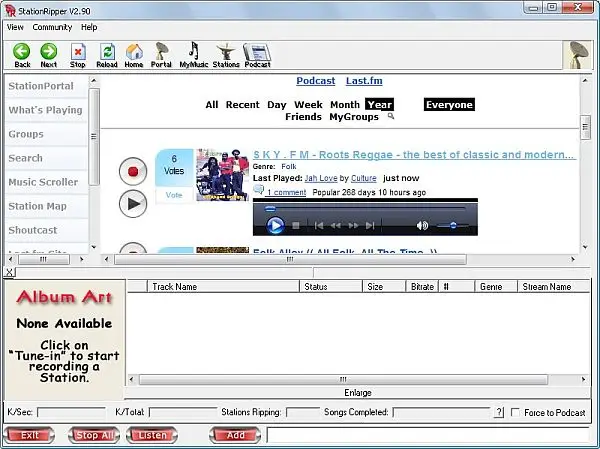
Task: Open the View menu
Action: coord(15,27)
